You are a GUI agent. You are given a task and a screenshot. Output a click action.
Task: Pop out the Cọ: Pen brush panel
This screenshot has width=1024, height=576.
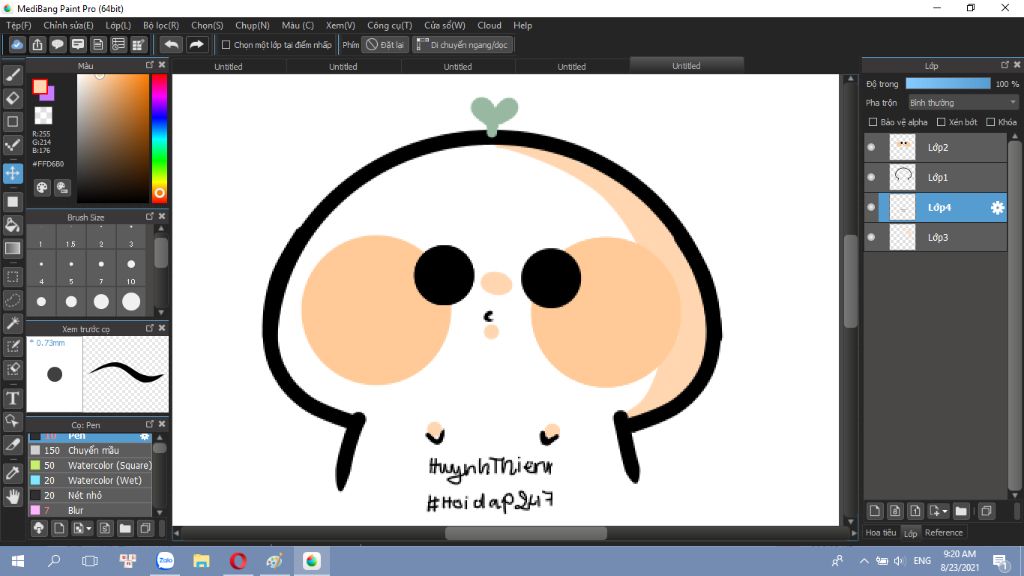(x=150, y=424)
